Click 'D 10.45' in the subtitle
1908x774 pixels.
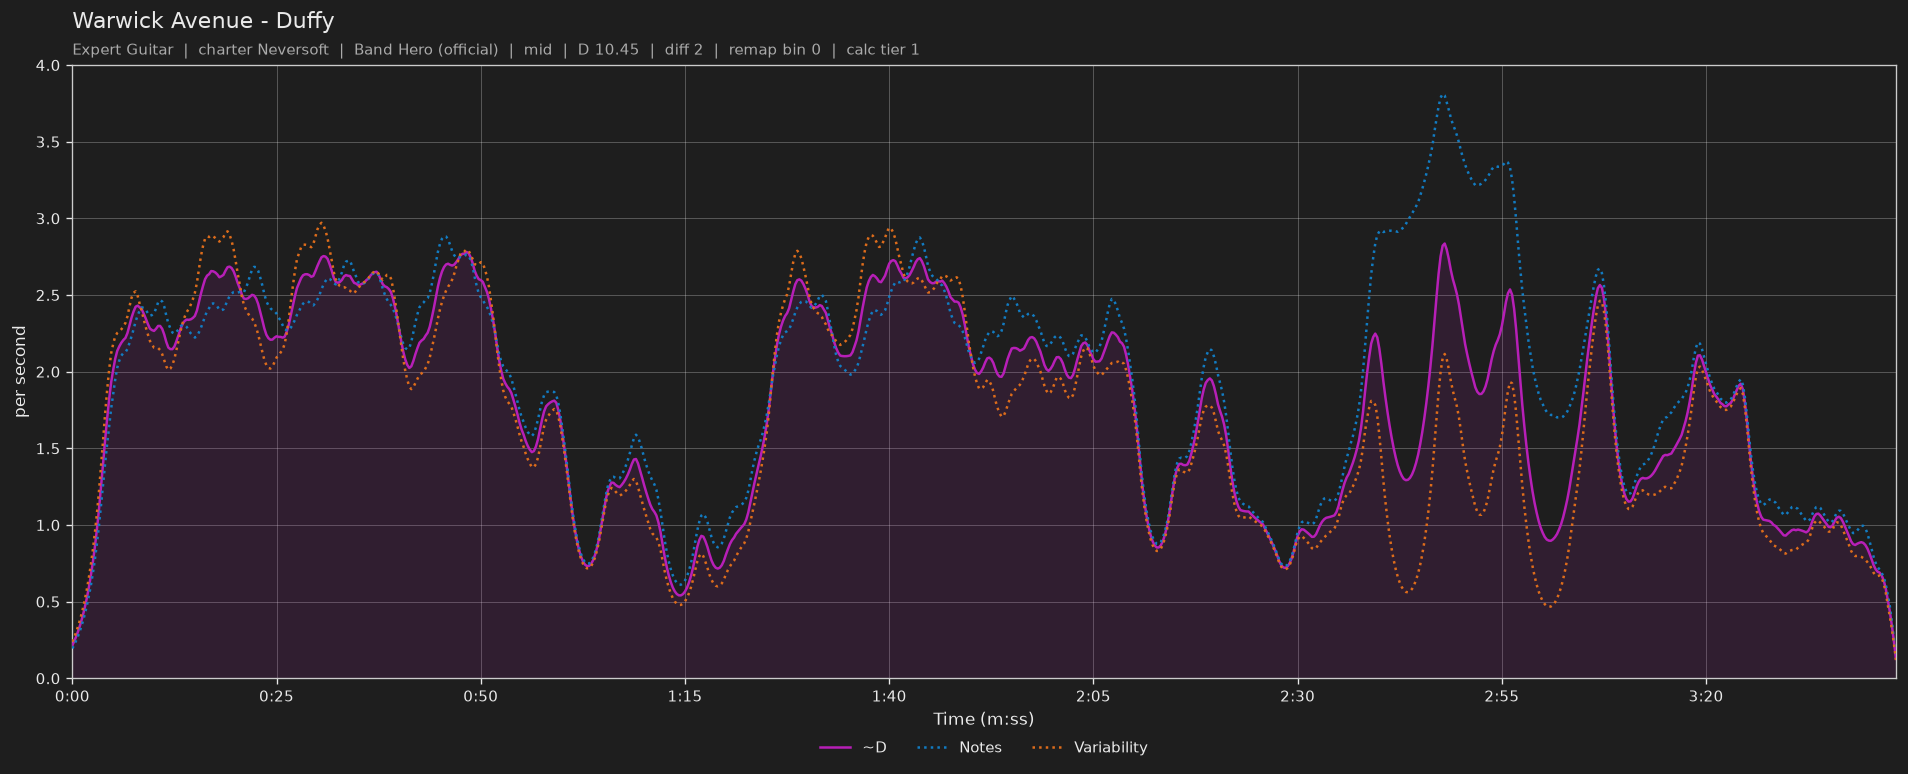click(x=608, y=50)
